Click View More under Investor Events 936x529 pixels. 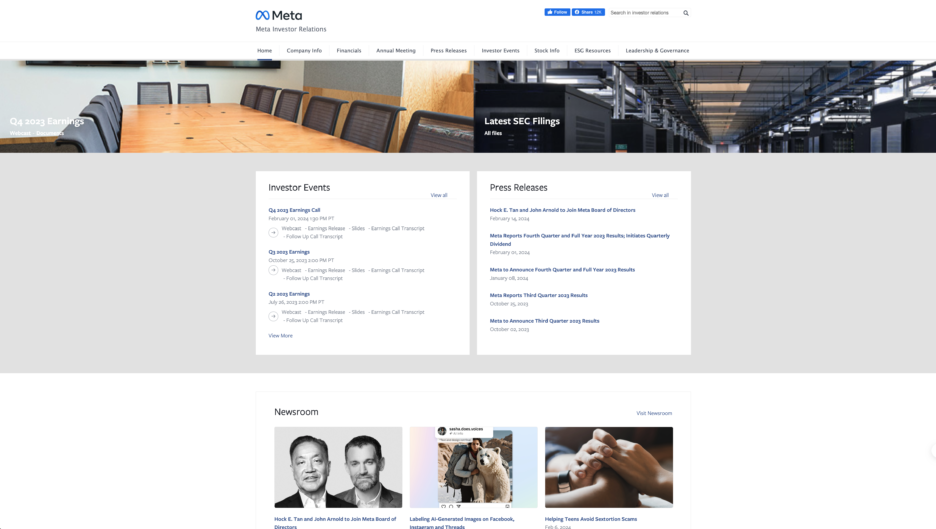pyautogui.click(x=281, y=336)
